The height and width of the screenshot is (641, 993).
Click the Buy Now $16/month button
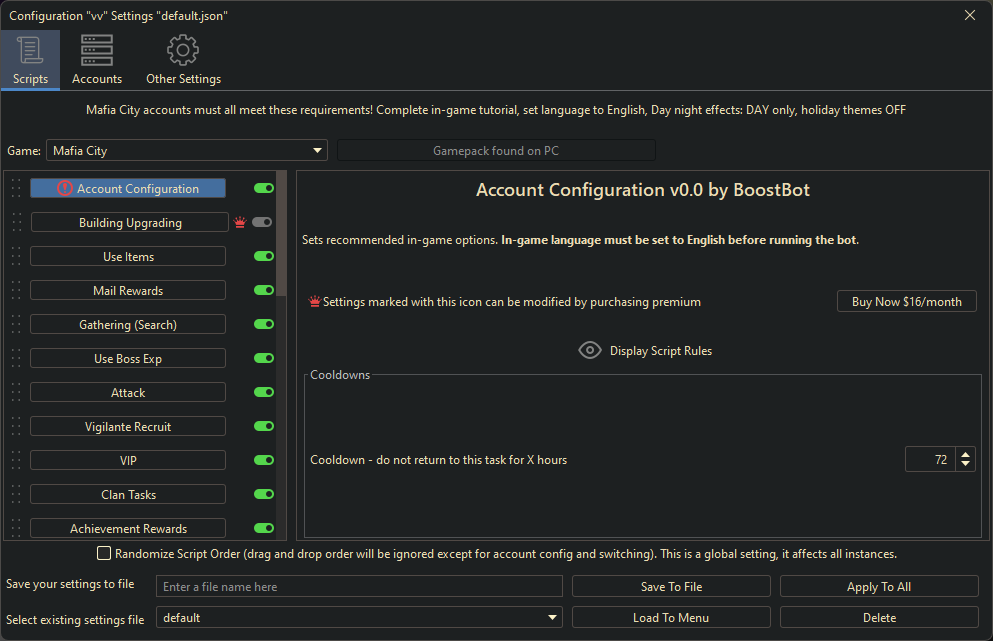point(906,302)
